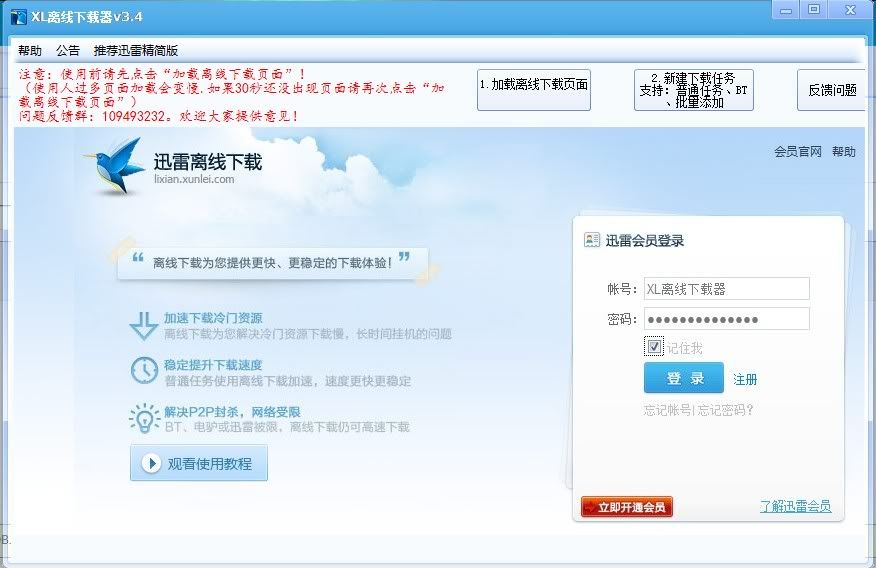Click the 帮助 link near 会员官网
The image size is (876, 568).
click(x=844, y=151)
